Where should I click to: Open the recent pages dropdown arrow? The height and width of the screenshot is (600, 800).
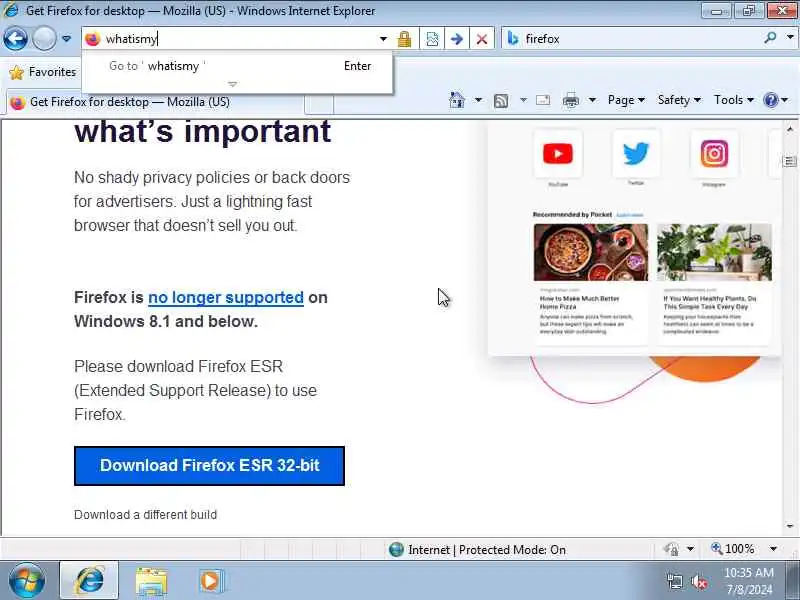click(66, 39)
